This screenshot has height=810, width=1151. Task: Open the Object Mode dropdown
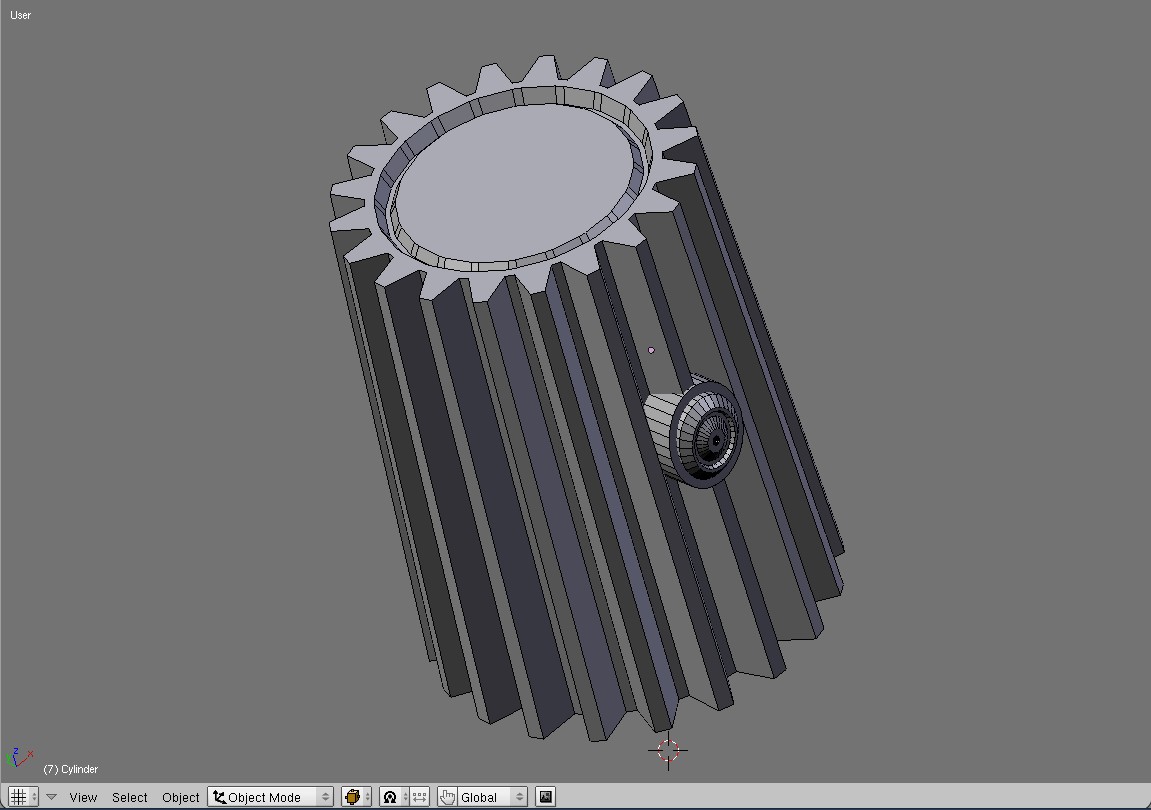coord(270,797)
